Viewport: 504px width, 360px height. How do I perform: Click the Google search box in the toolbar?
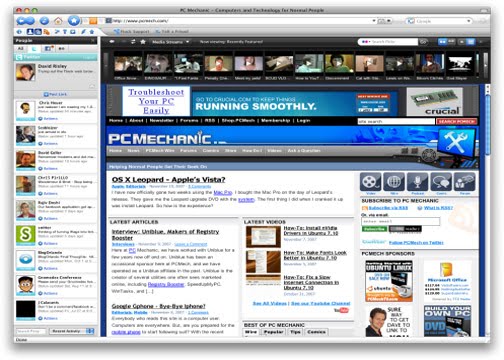(440, 21)
